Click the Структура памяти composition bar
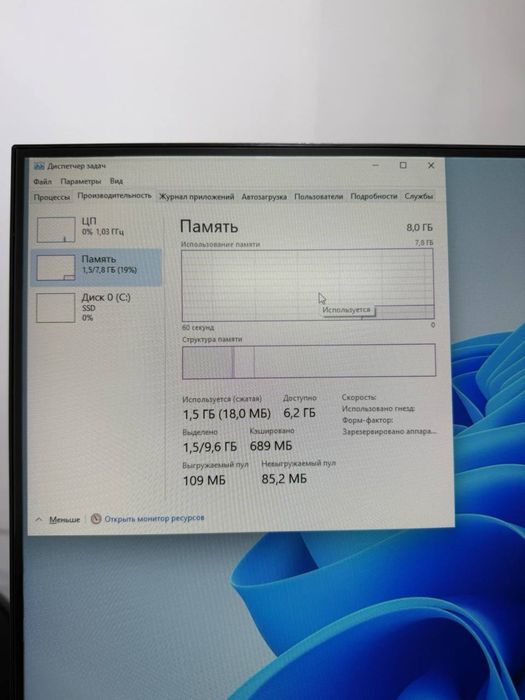 point(308,361)
